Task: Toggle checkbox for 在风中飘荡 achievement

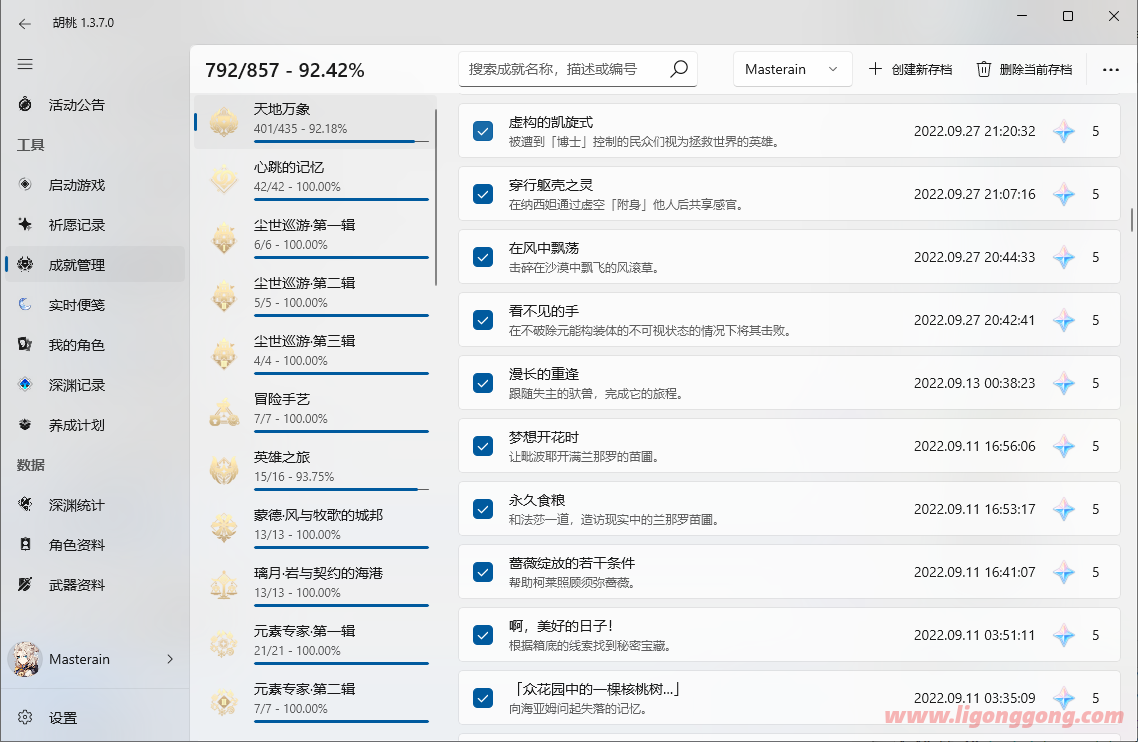Action: click(x=483, y=257)
